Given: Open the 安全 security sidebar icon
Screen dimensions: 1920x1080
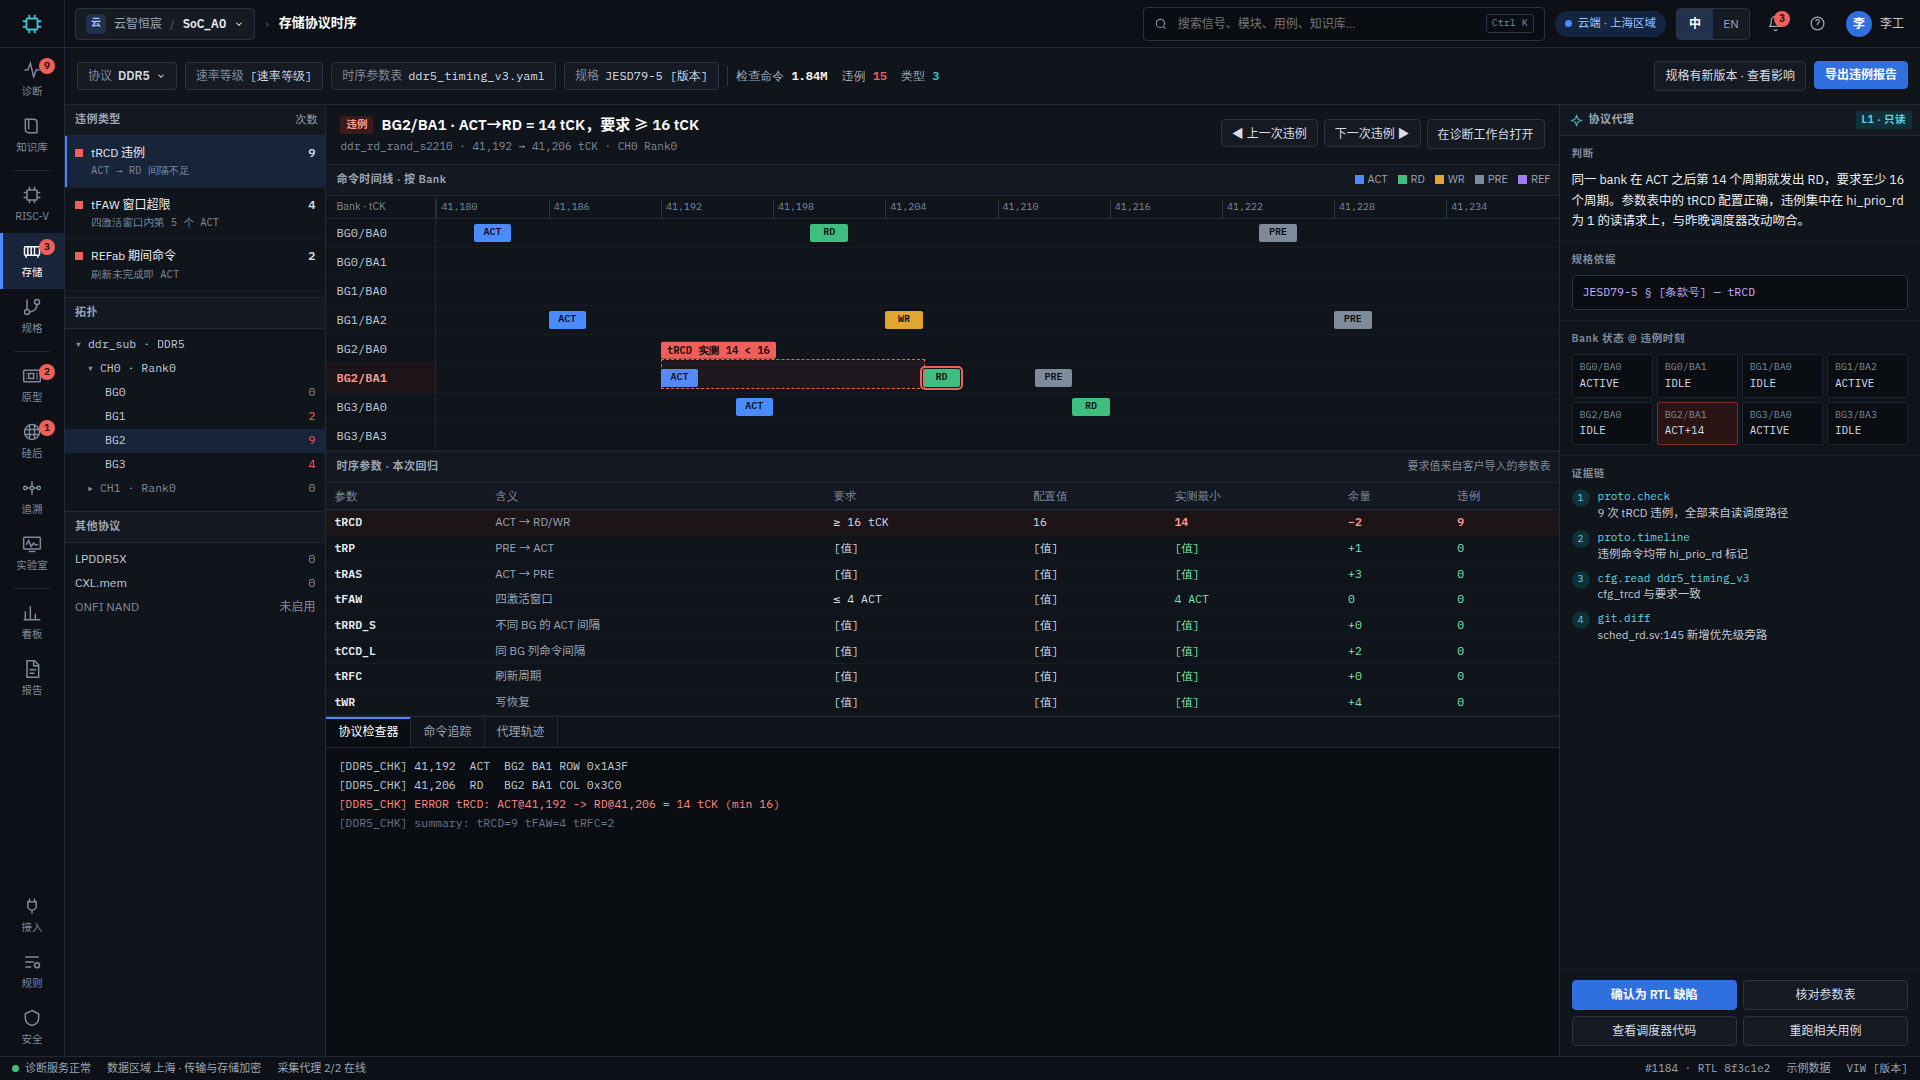Looking at the screenshot, I should (x=32, y=1026).
